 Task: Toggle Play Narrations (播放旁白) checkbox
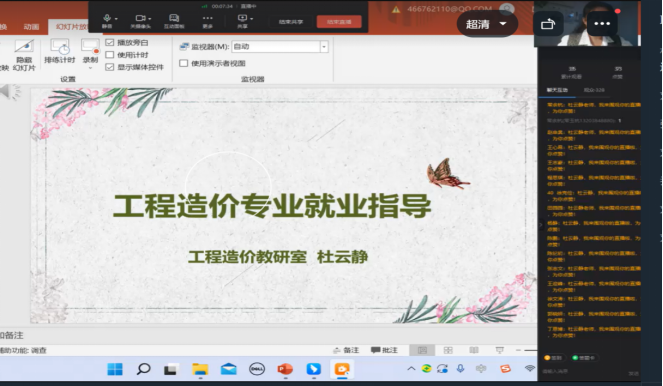pos(110,42)
